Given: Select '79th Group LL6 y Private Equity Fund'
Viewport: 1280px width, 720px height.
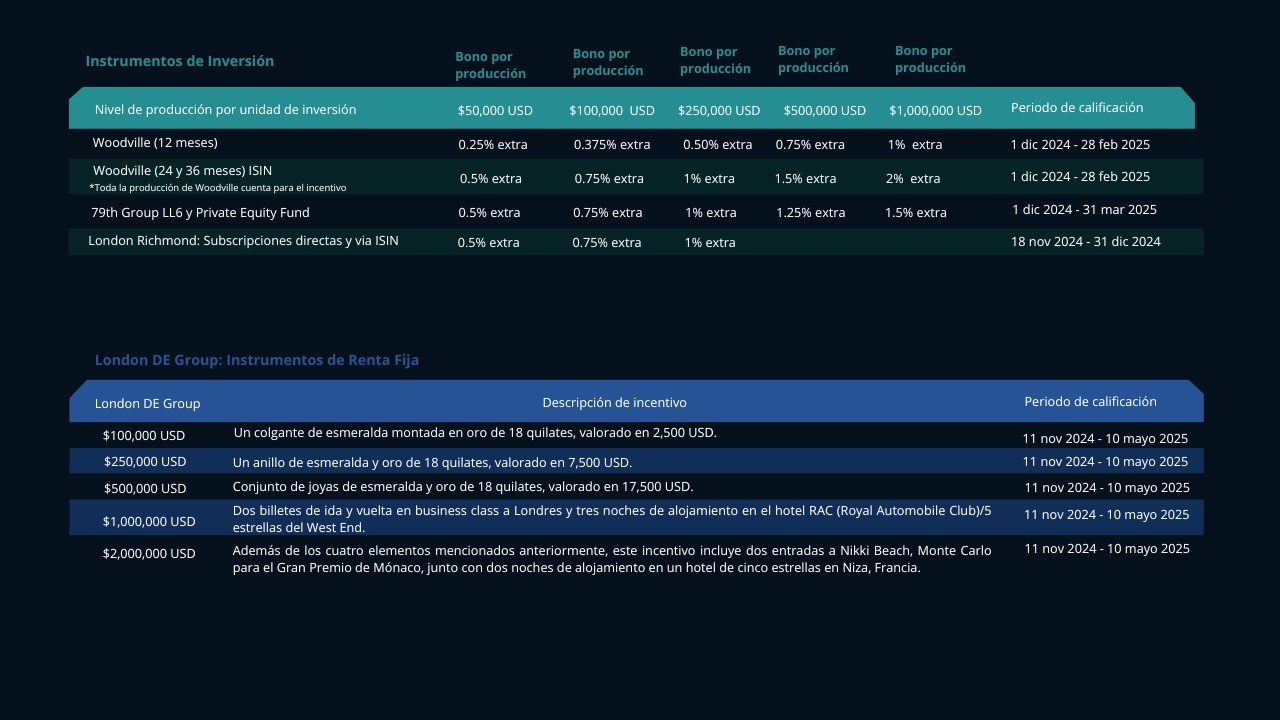Looking at the screenshot, I should tap(200, 213).
